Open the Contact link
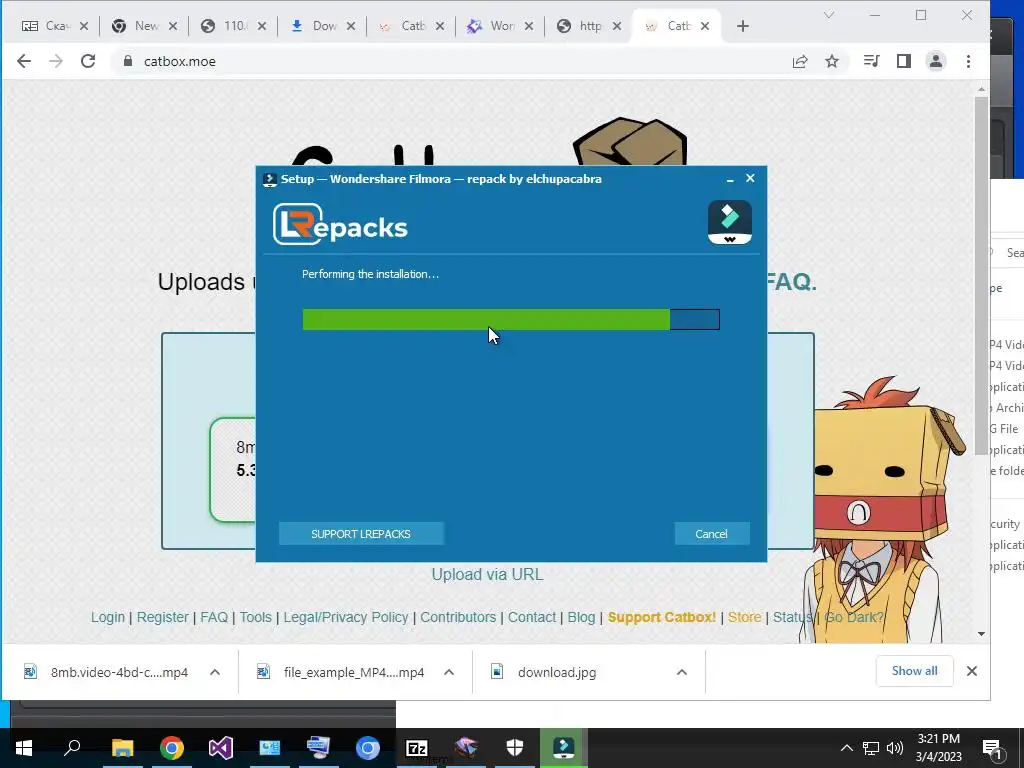1024x768 pixels. (x=532, y=617)
